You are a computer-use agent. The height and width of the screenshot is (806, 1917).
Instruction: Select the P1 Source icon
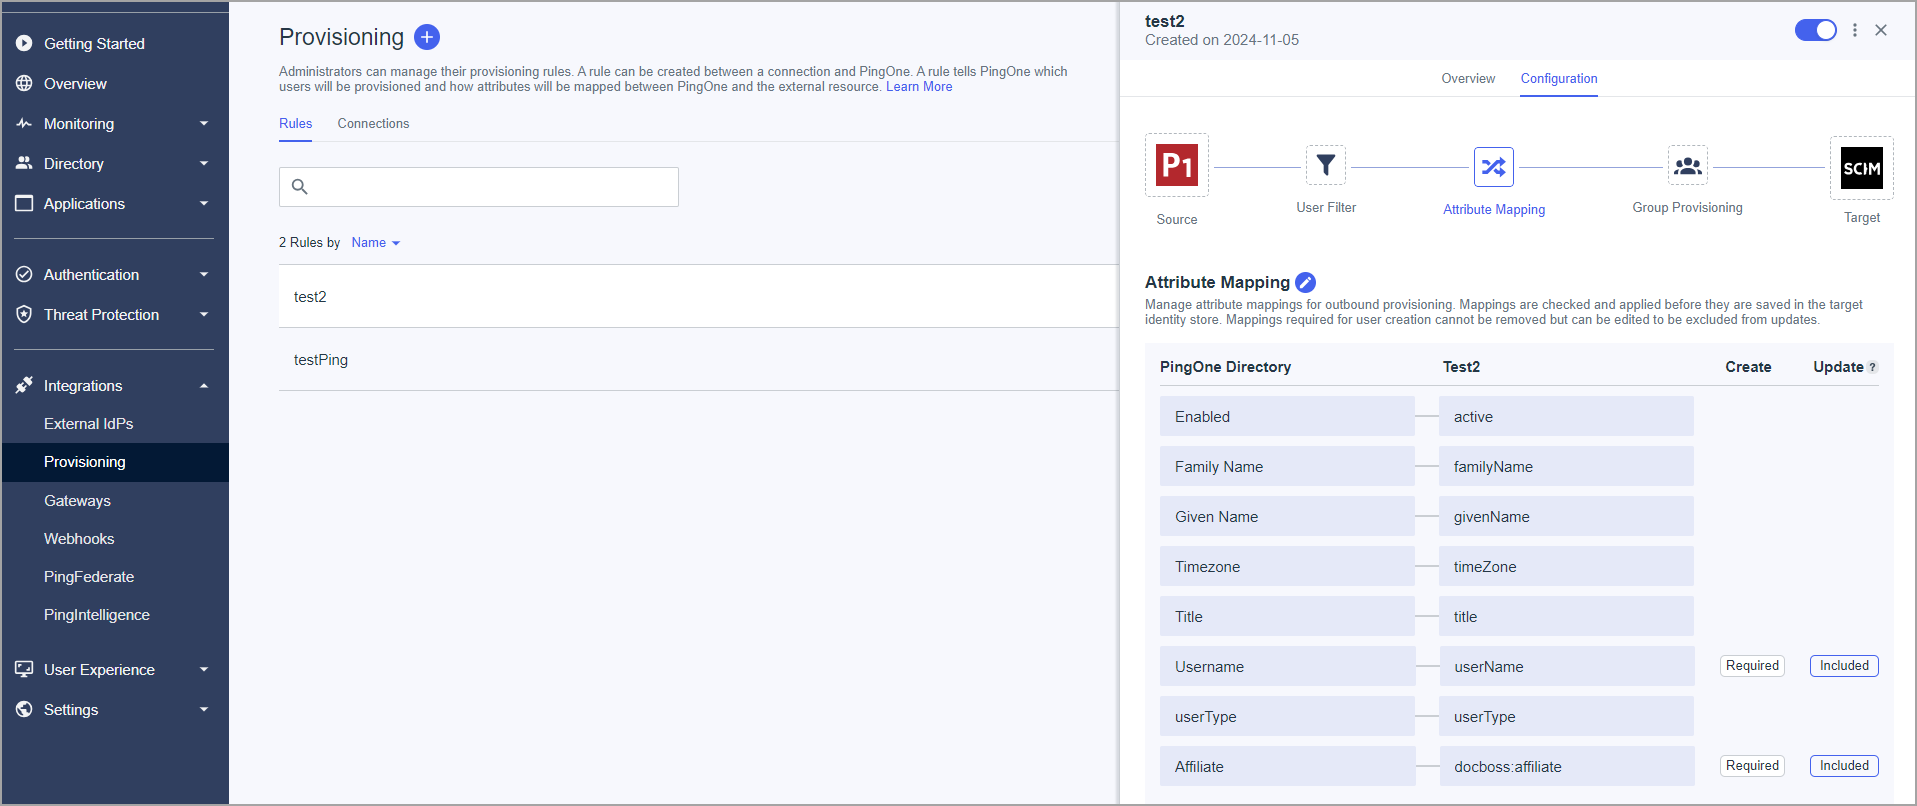coord(1177,165)
